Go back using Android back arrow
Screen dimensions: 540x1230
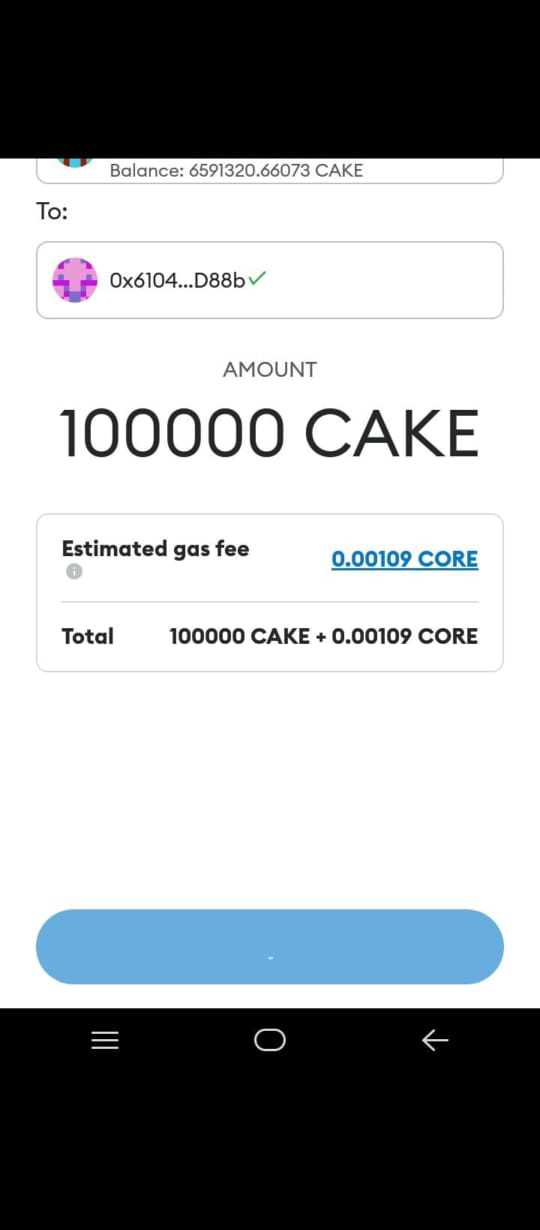(x=435, y=1041)
